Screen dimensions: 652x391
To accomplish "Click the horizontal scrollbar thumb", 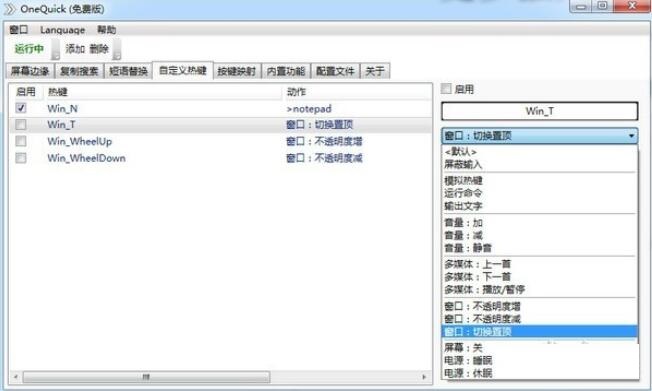I will pyautogui.click(x=146, y=377).
